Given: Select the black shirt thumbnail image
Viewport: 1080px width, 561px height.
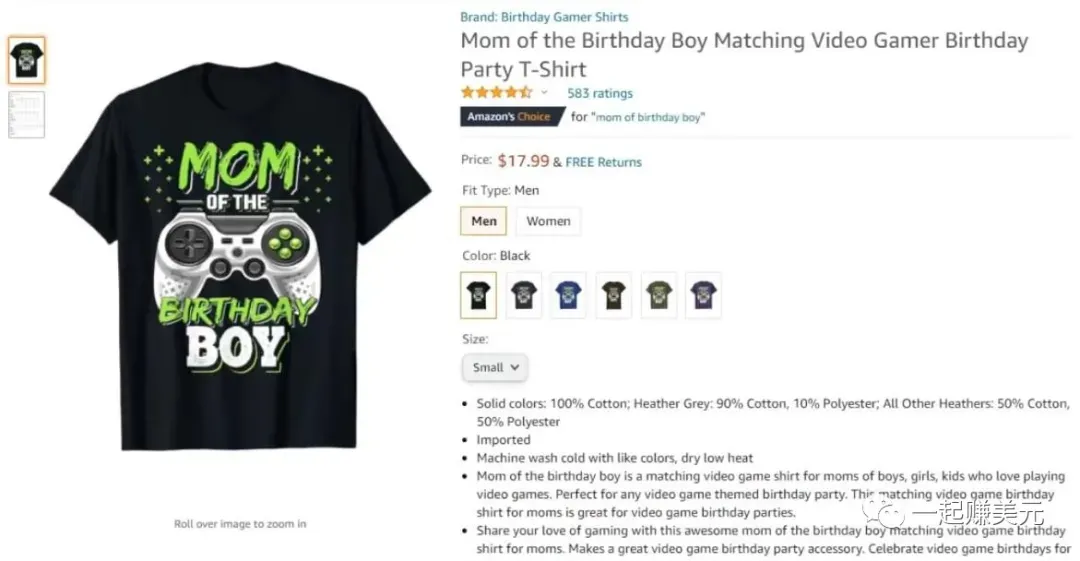Looking at the screenshot, I should coord(26,61).
